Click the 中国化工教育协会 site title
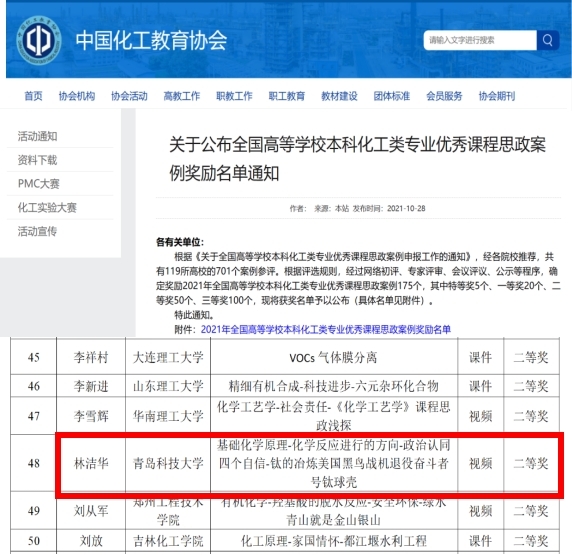The height and width of the screenshot is (555, 572). point(151,40)
